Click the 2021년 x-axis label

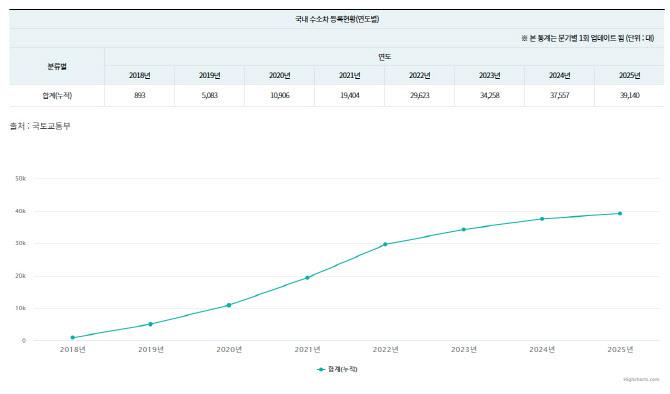click(x=307, y=350)
